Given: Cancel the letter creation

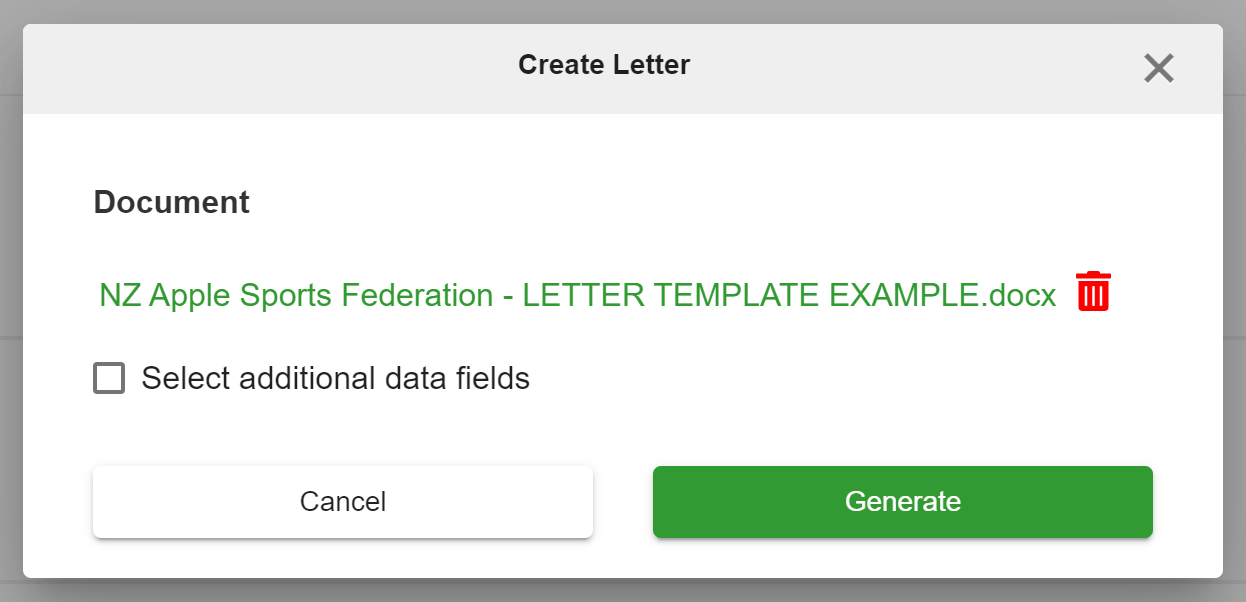Looking at the screenshot, I should pos(343,501).
